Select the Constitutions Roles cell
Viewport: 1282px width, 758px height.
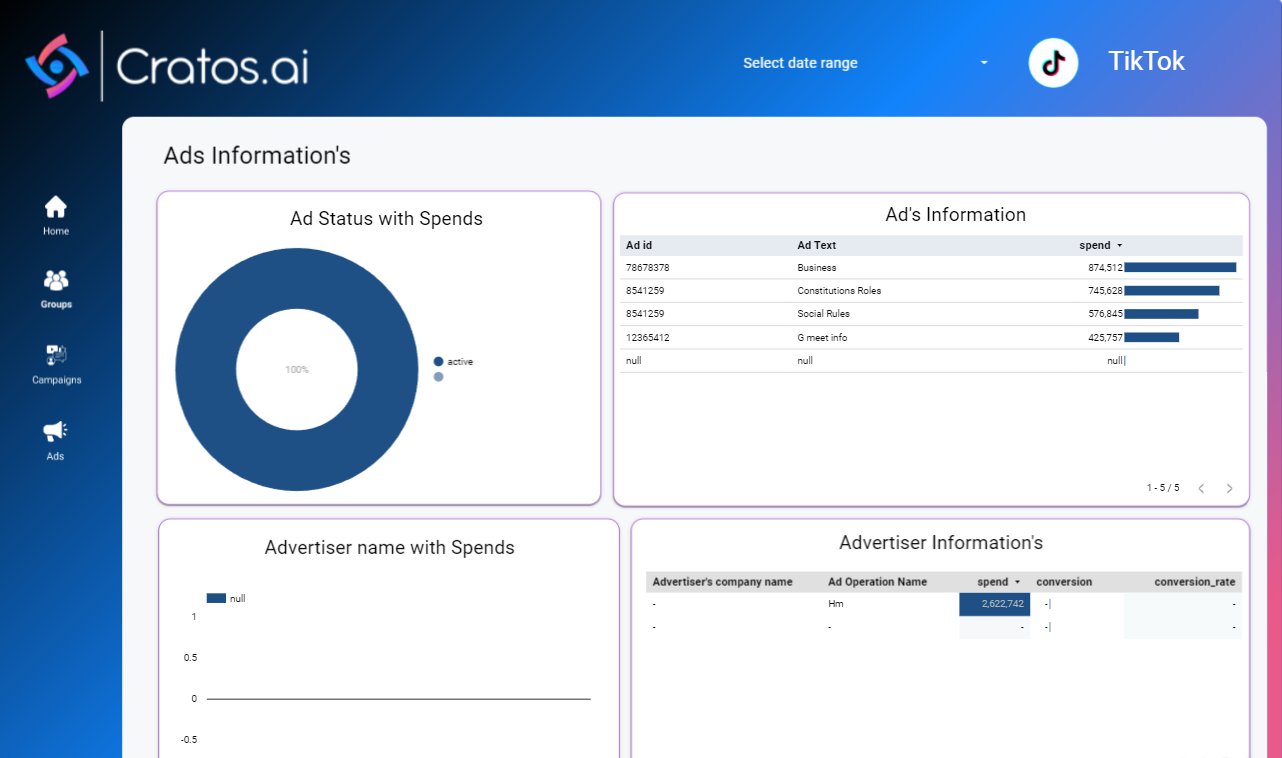839,291
